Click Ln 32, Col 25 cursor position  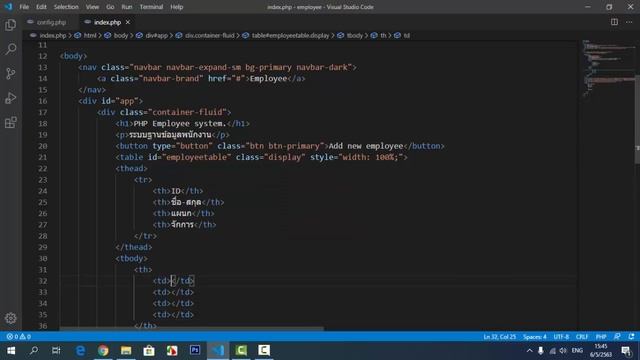point(500,337)
